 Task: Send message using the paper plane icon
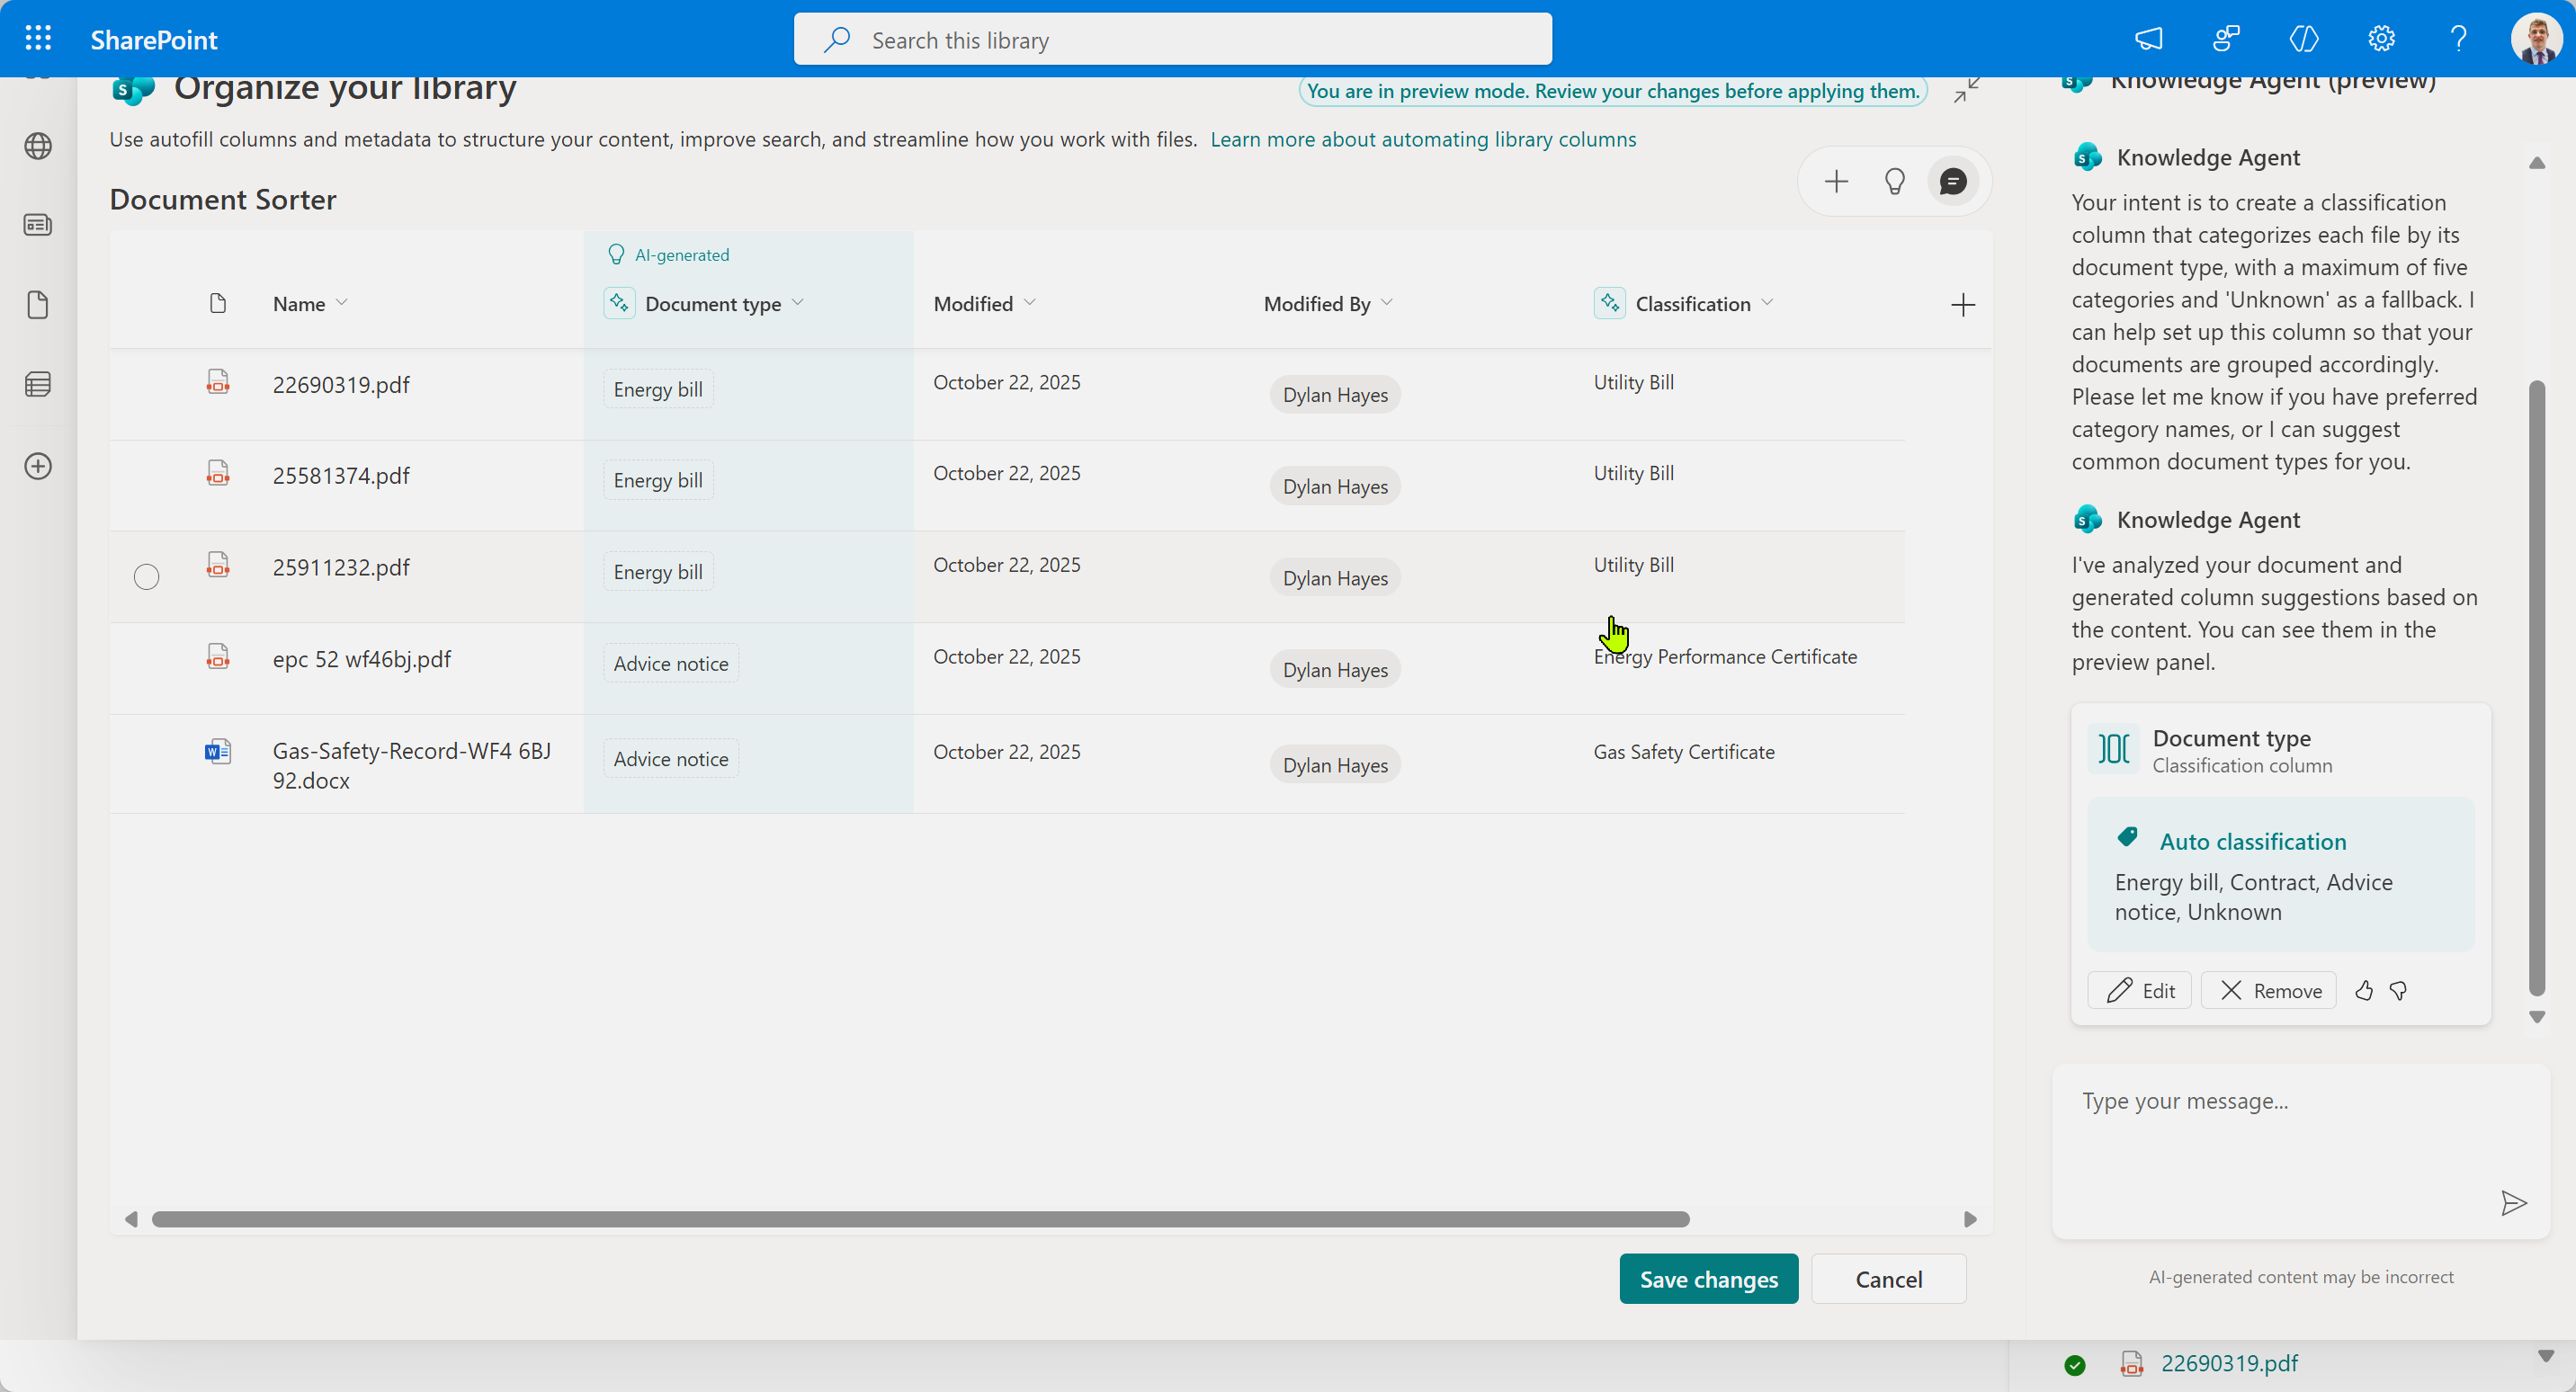click(2513, 1202)
